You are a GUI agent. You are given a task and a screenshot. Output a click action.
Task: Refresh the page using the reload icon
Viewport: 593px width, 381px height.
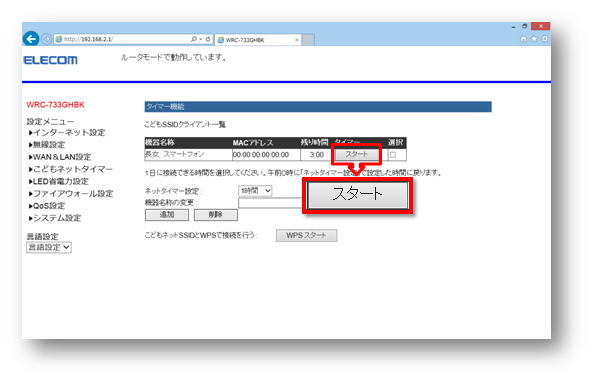pos(208,39)
